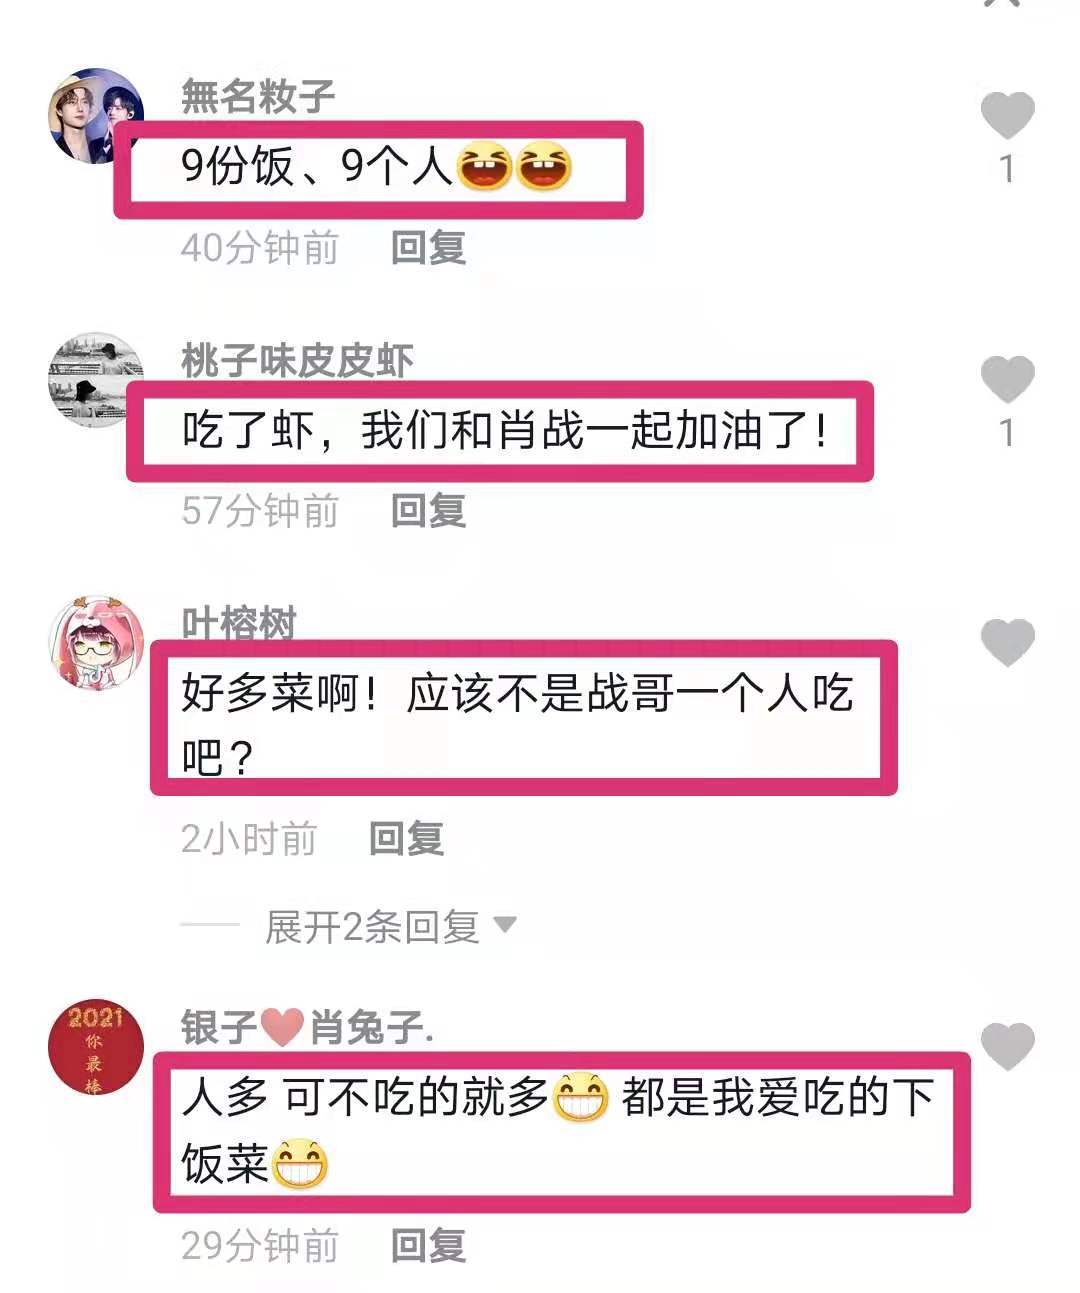Open 桃子味皮皮虾 profile avatar
Viewport: 1080px width, 1293px height.
tap(96, 380)
